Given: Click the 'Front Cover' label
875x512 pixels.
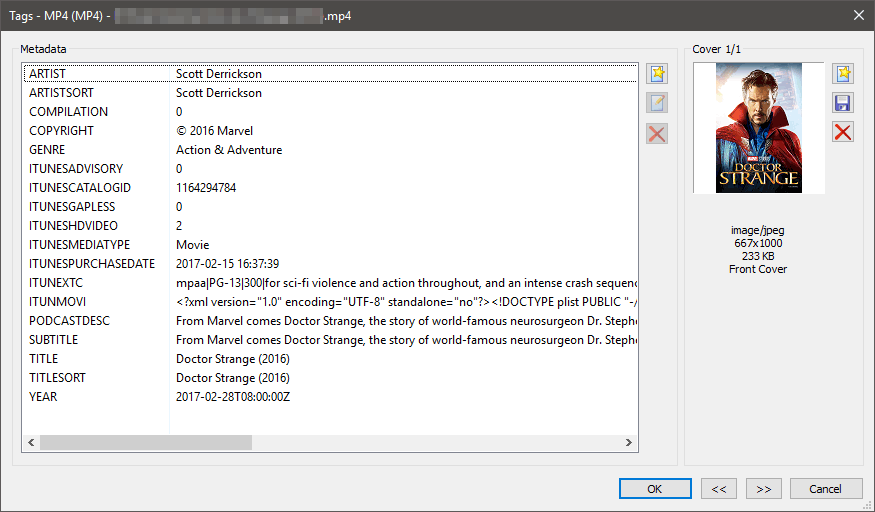Looking at the screenshot, I should click(x=758, y=269).
